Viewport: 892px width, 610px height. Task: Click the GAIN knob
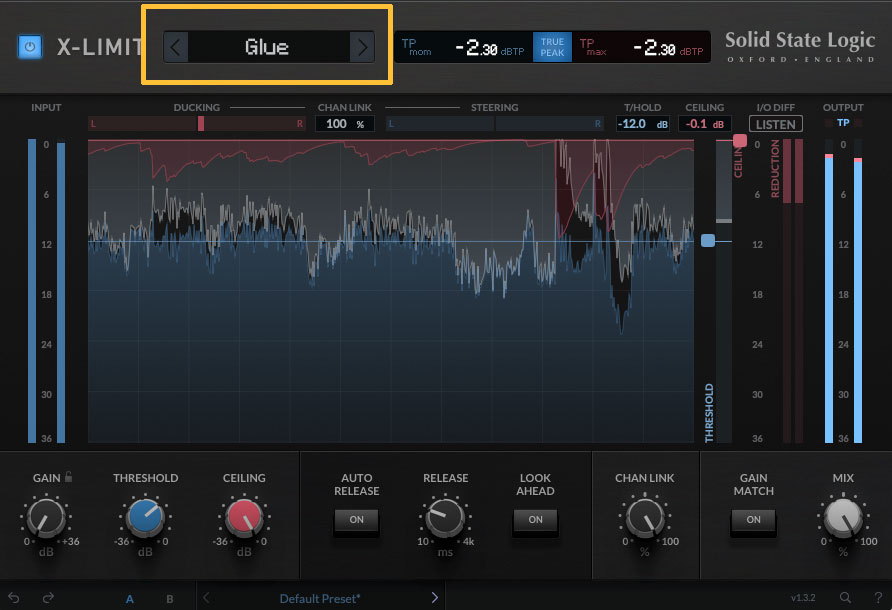pyautogui.click(x=46, y=517)
